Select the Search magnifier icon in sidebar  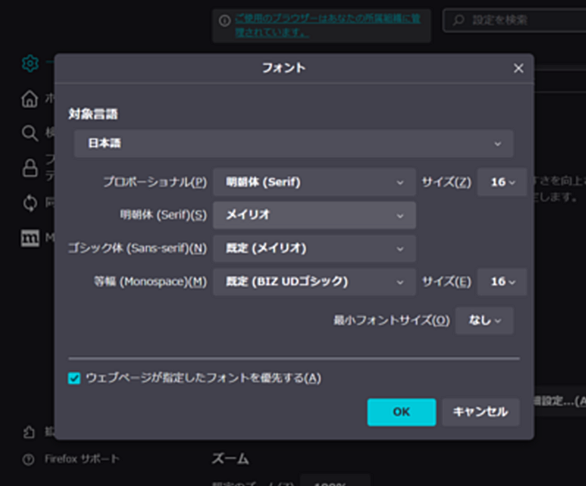pos(30,133)
